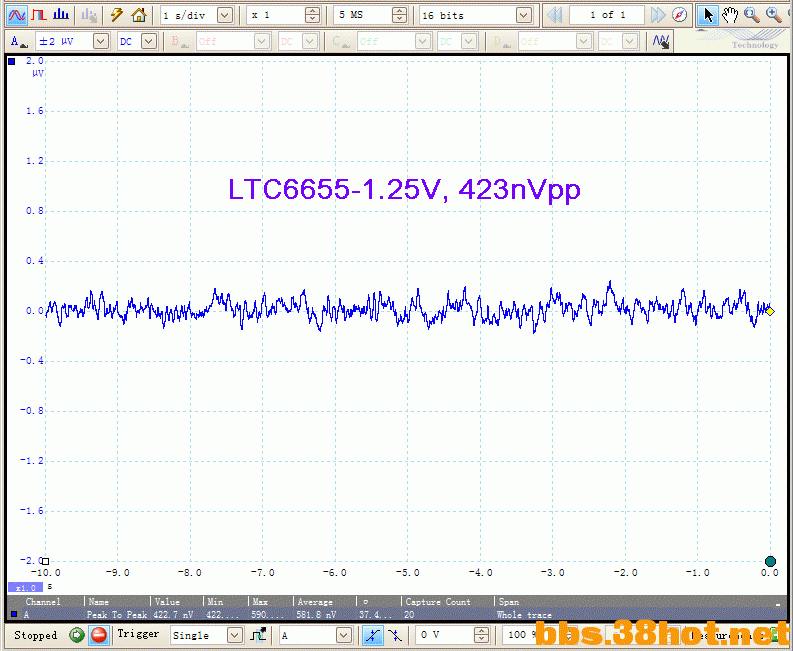Click the x1.0 time axis scale button
The image size is (793, 651).
25,588
